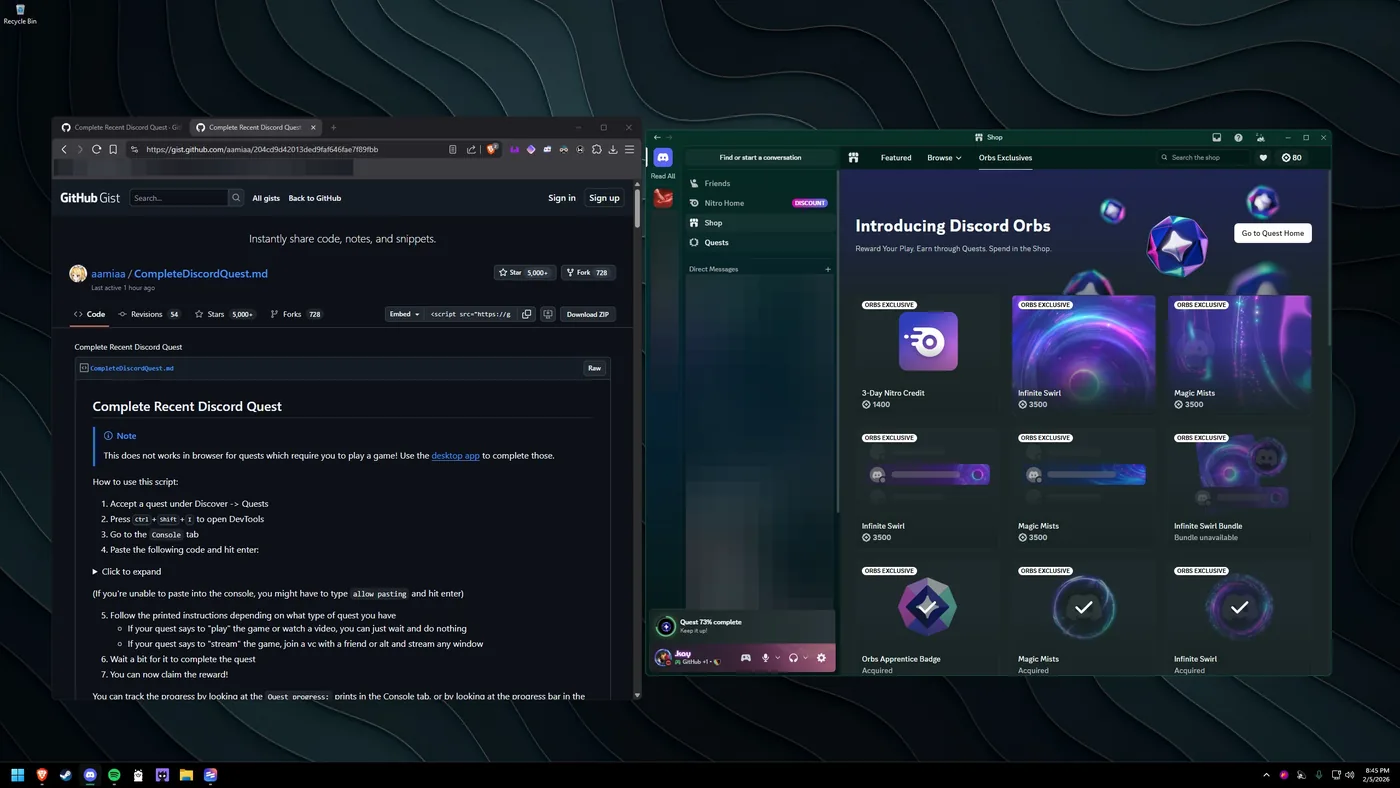This screenshot has height=788, width=1400.
Task: Show hidden system tray icons
Action: pyautogui.click(x=1267, y=775)
